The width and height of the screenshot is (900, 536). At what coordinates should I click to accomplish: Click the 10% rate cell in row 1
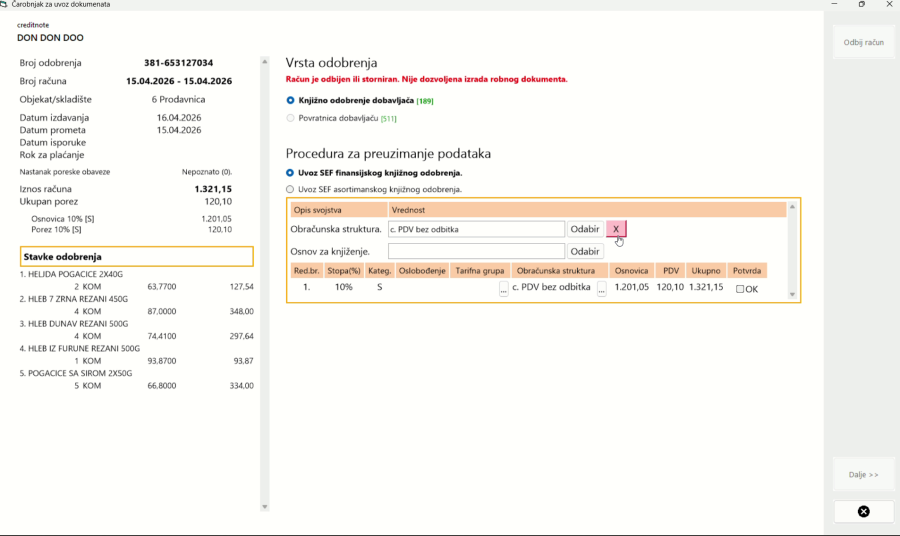pyautogui.click(x=343, y=287)
